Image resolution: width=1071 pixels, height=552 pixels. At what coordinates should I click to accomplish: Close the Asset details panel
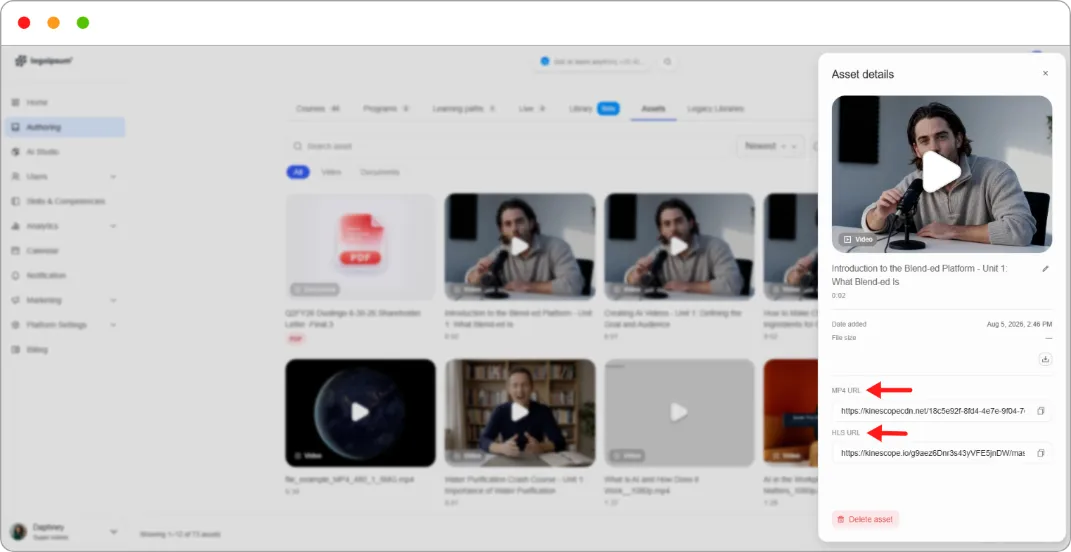(x=1045, y=74)
